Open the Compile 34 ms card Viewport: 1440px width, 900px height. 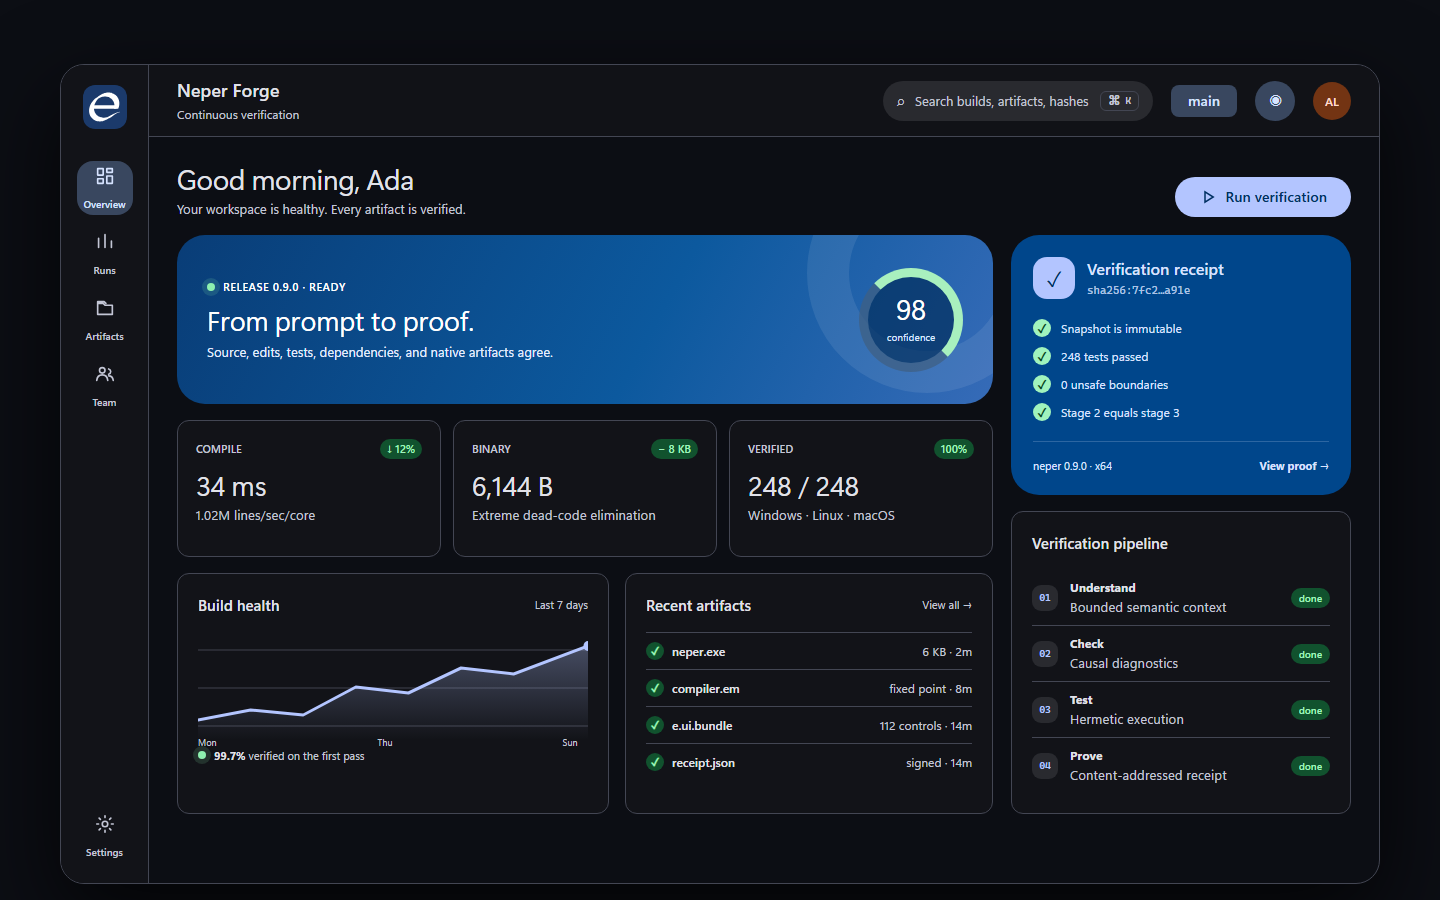pyautogui.click(x=309, y=488)
